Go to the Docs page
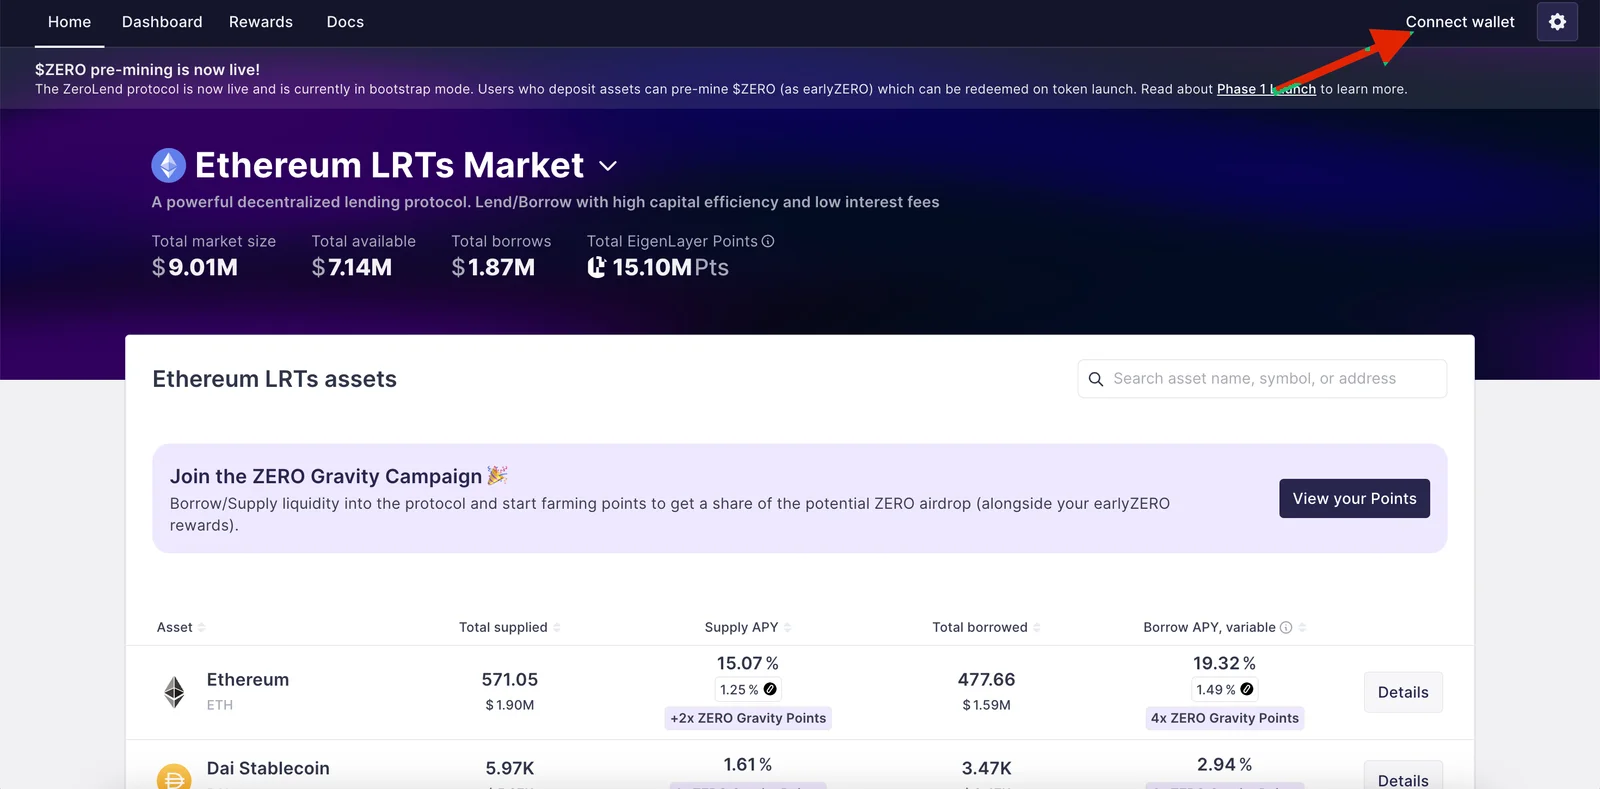 pos(345,22)
